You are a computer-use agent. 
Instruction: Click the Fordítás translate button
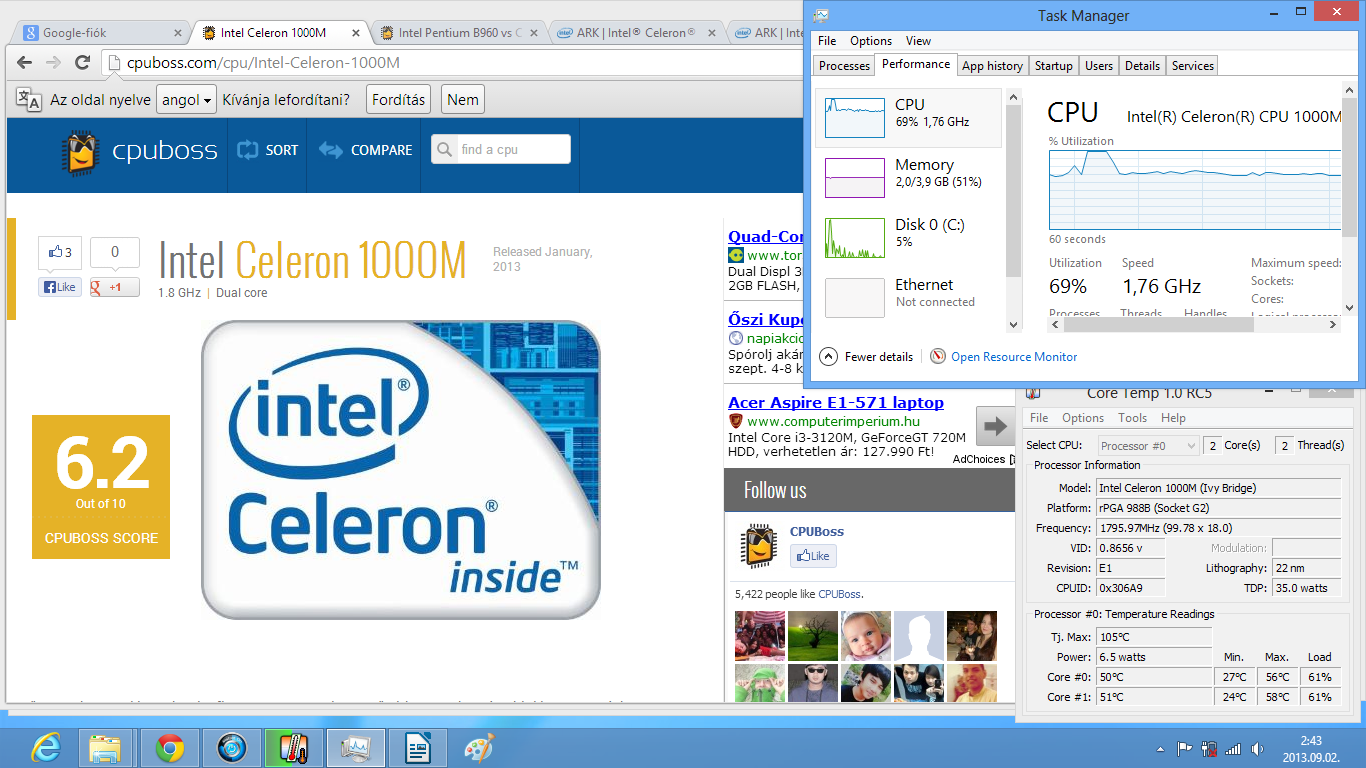(x=399, y=99)
